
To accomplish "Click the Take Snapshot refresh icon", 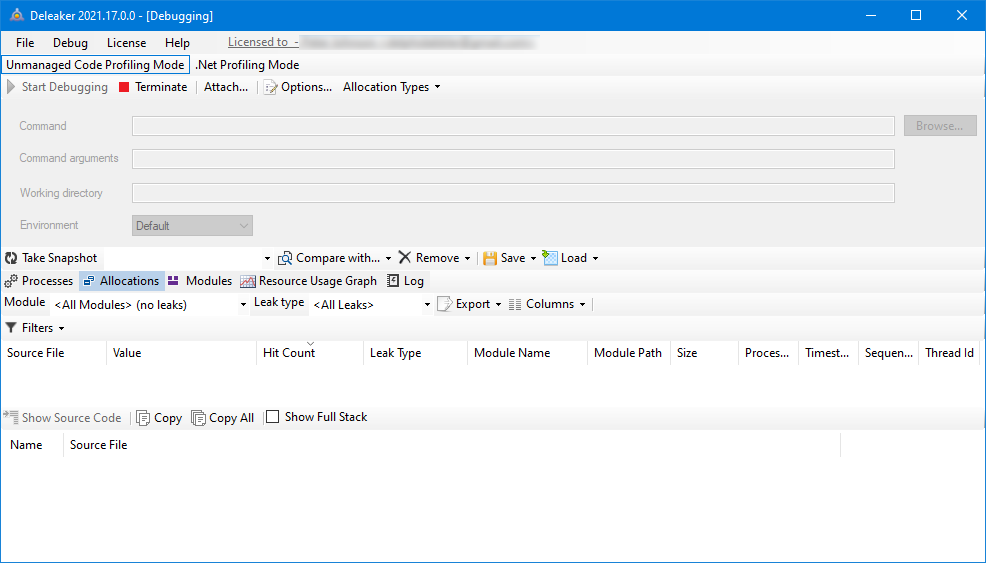I will [11, 258].
